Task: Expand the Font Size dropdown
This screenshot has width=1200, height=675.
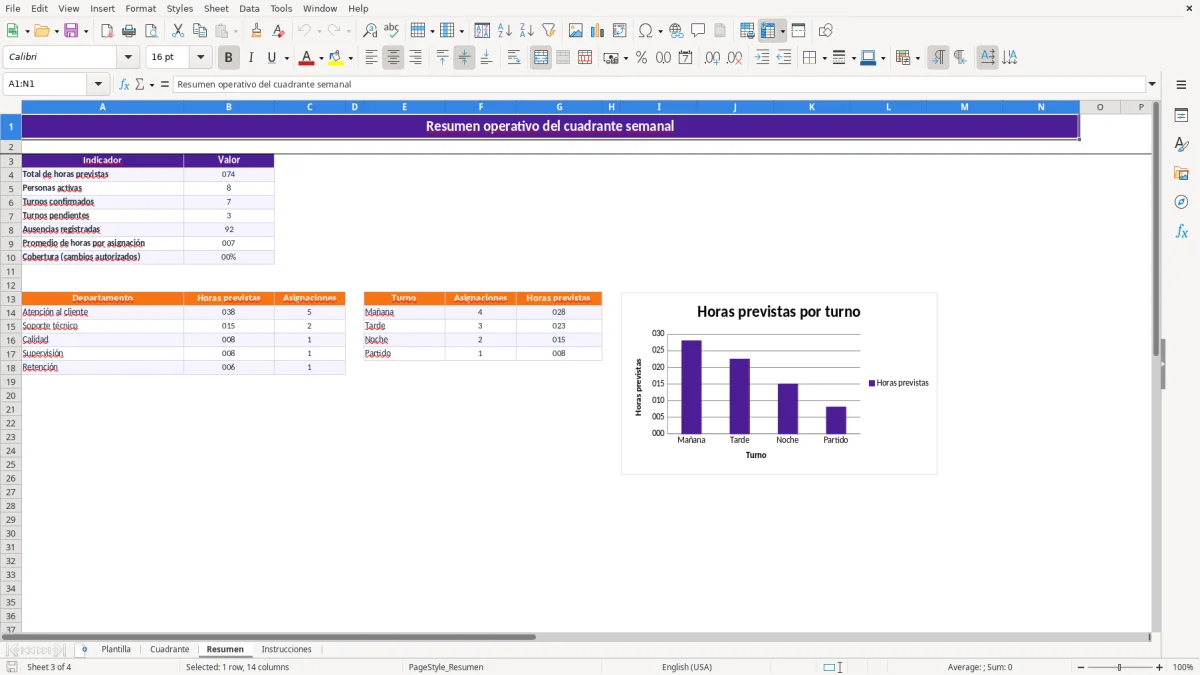Action: coord(201,58)
